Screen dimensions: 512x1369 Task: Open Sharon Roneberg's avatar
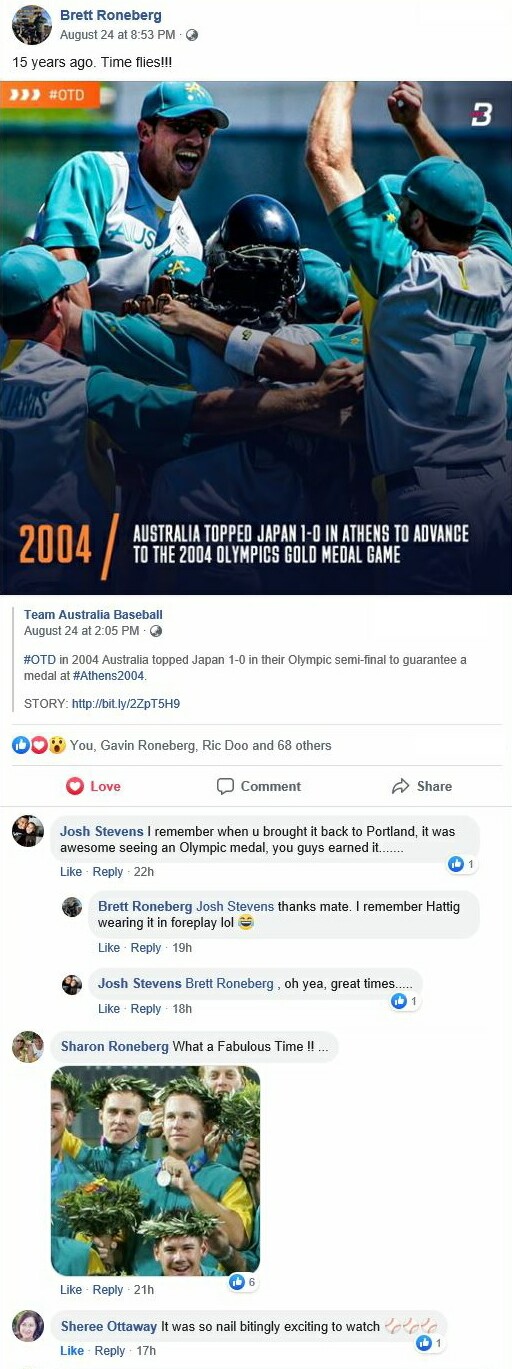[28, 1047]
